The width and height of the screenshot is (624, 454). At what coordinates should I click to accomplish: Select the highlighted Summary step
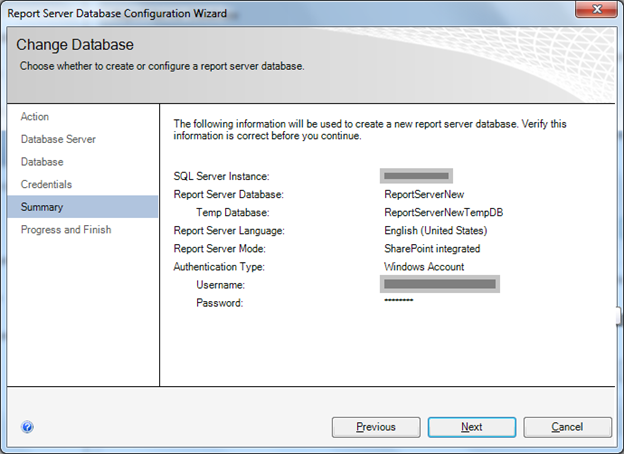(x=42, y=207)
